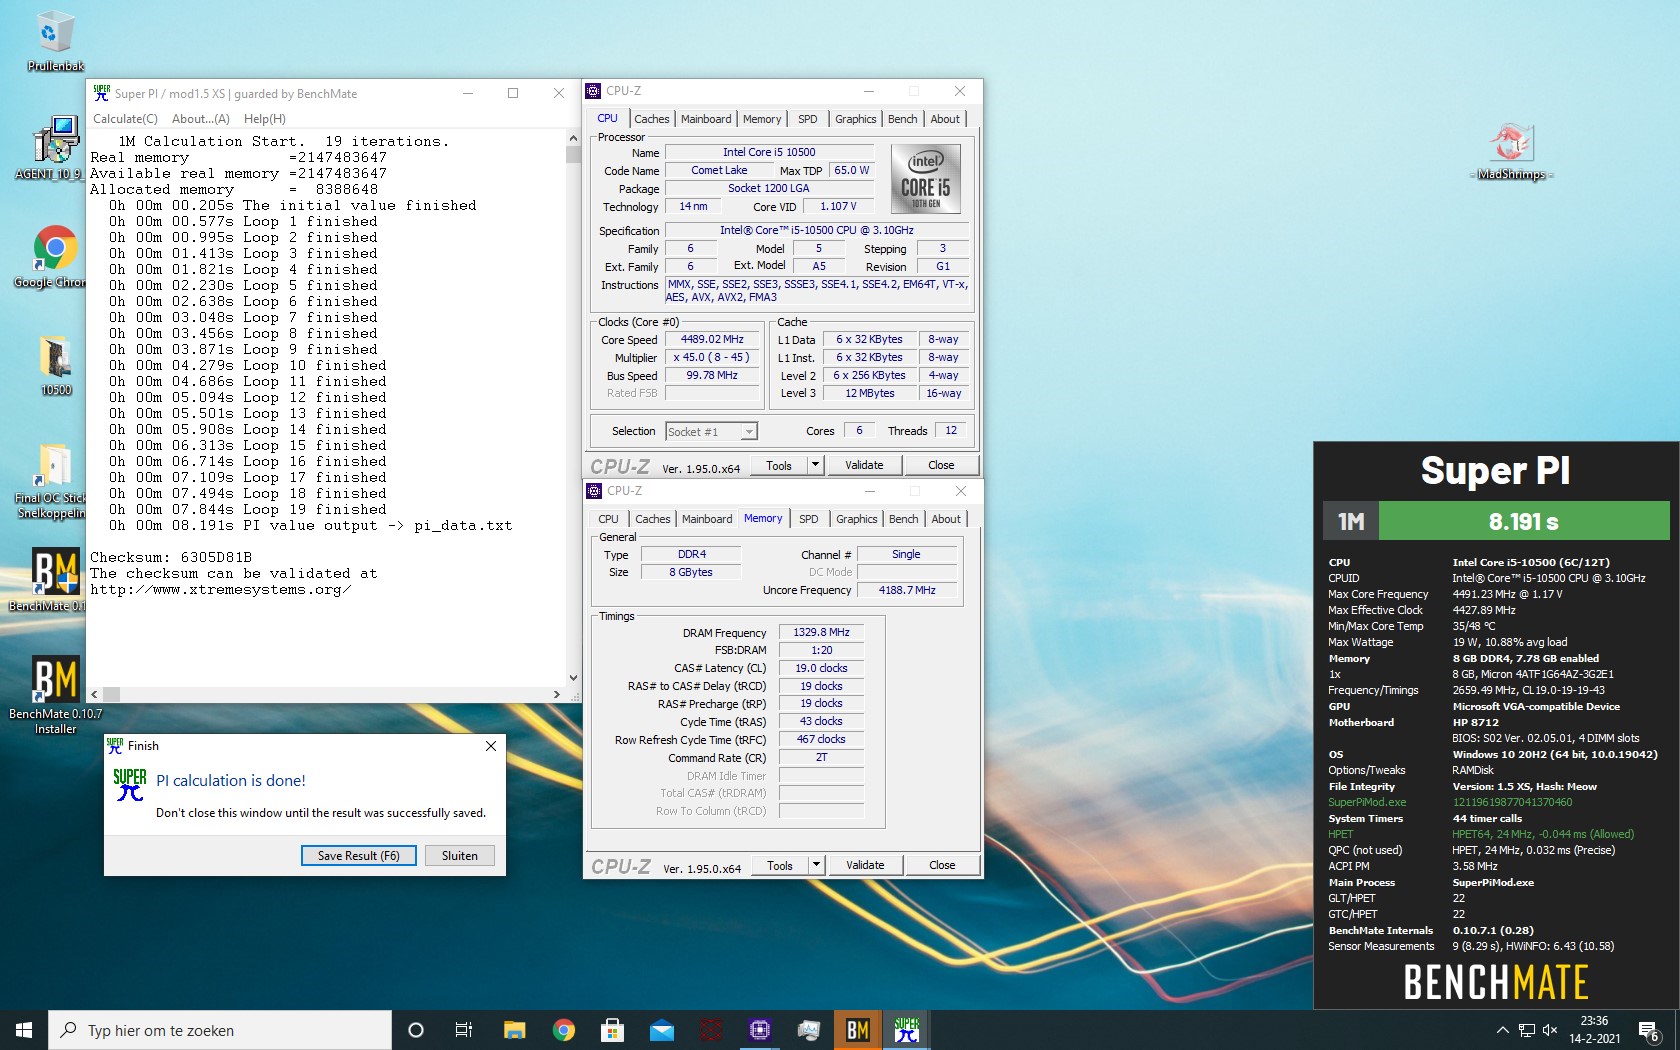Switch to Memory tab in upper CPU-Z
The image size is (1680, 1050).
point(762,119)
